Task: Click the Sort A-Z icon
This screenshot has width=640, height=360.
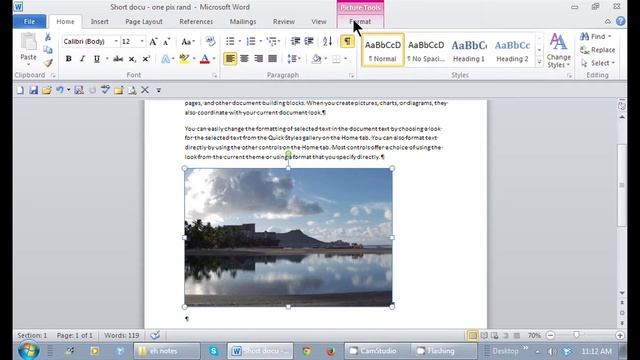Action: (x=327, y=41)
